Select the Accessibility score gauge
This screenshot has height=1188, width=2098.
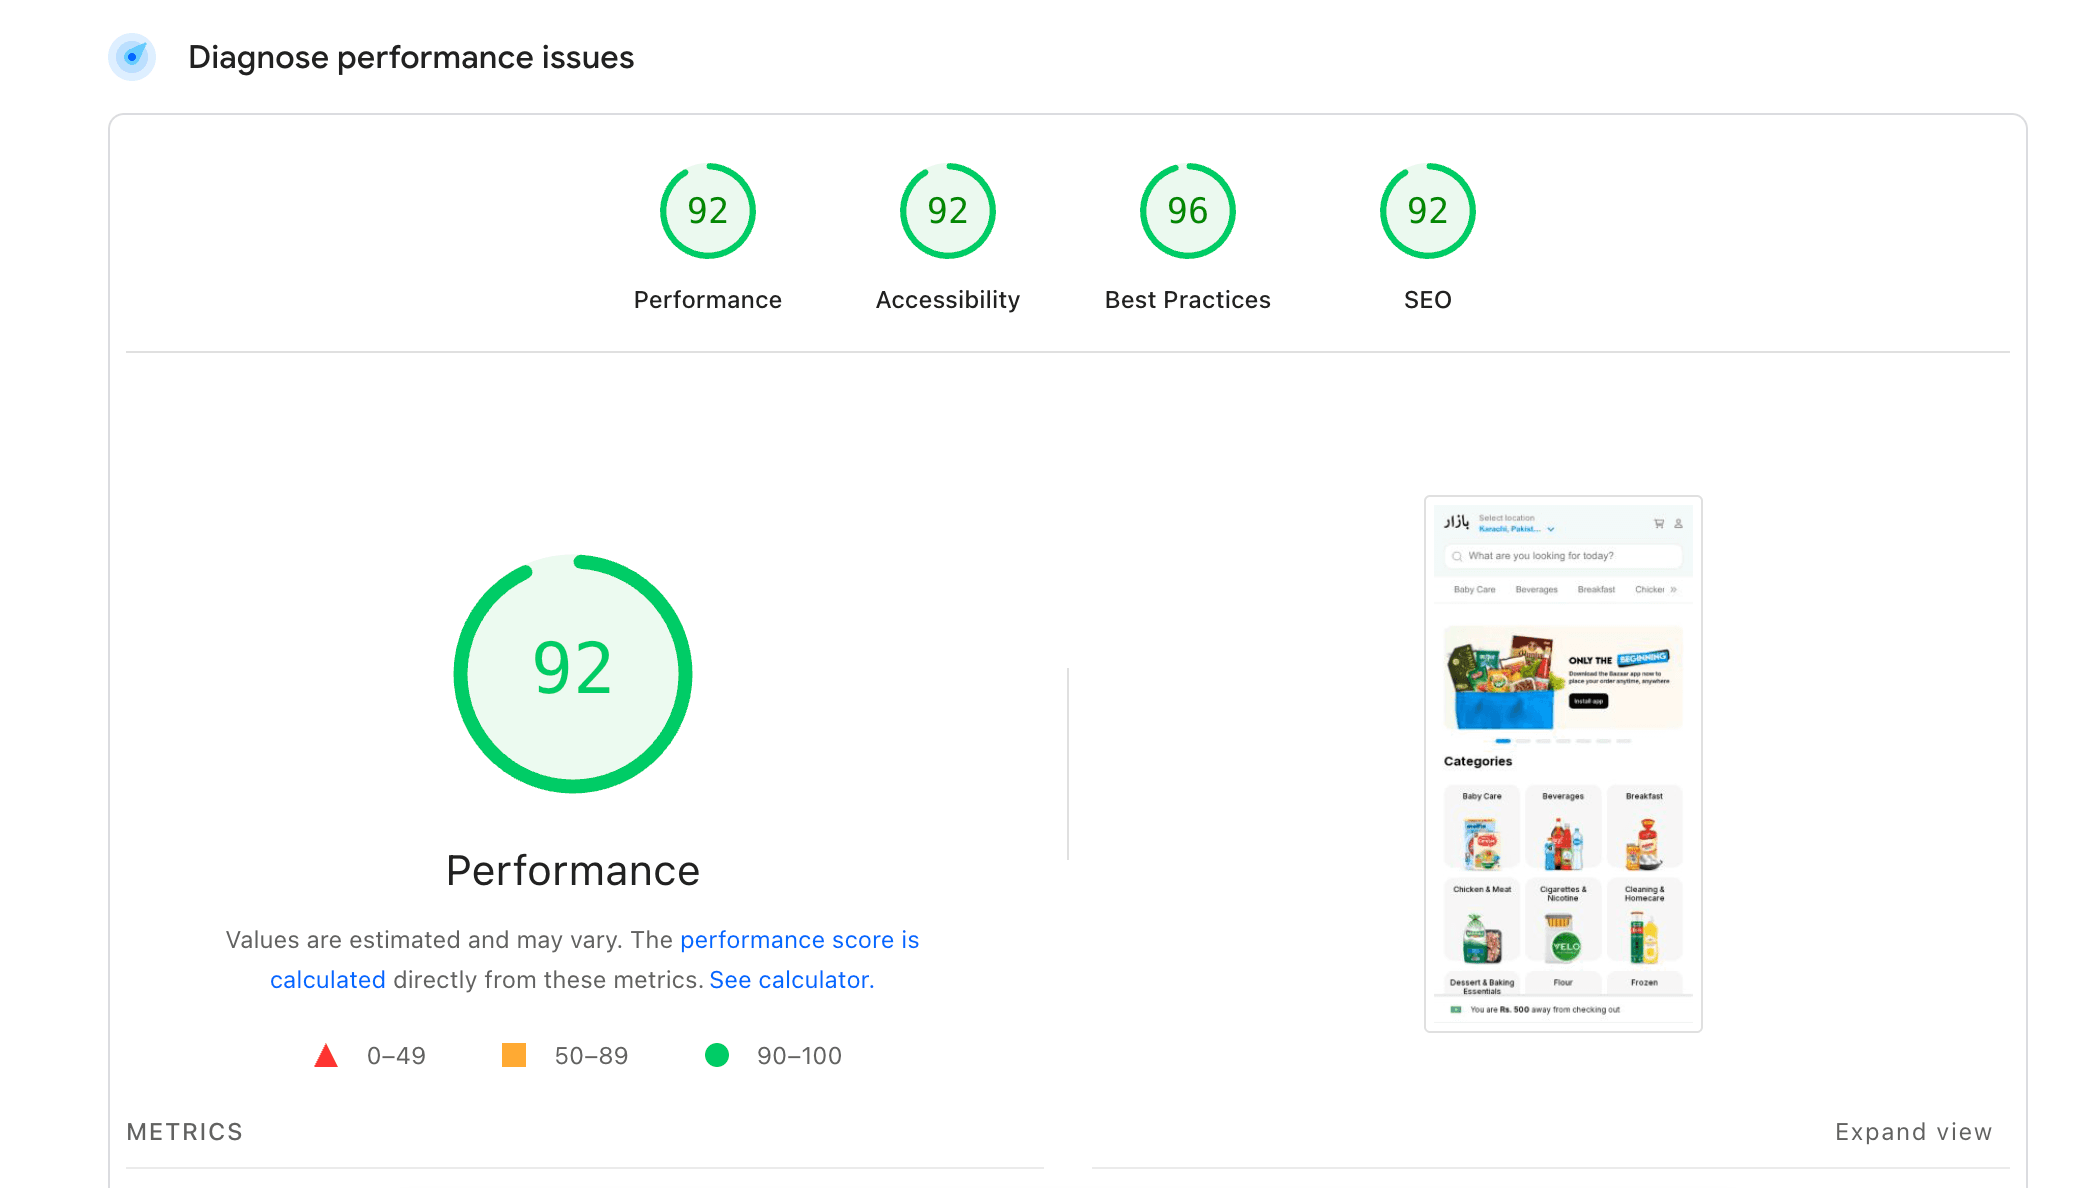[x=948, y=211]
